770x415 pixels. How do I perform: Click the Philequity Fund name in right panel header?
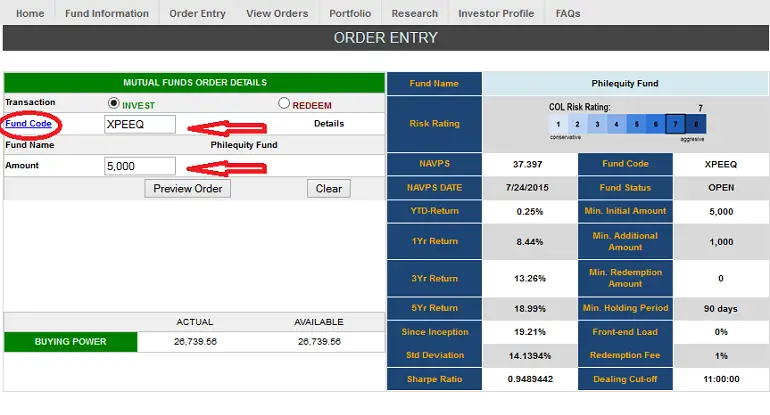click(x=625, y=83)
